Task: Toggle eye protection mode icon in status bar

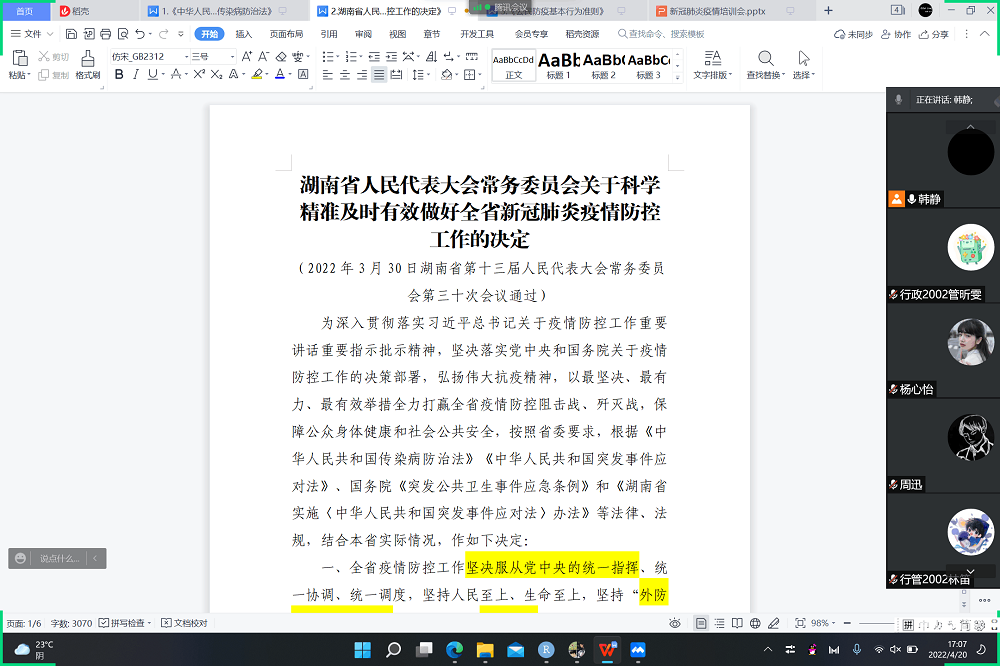Action: click(675, 623)
